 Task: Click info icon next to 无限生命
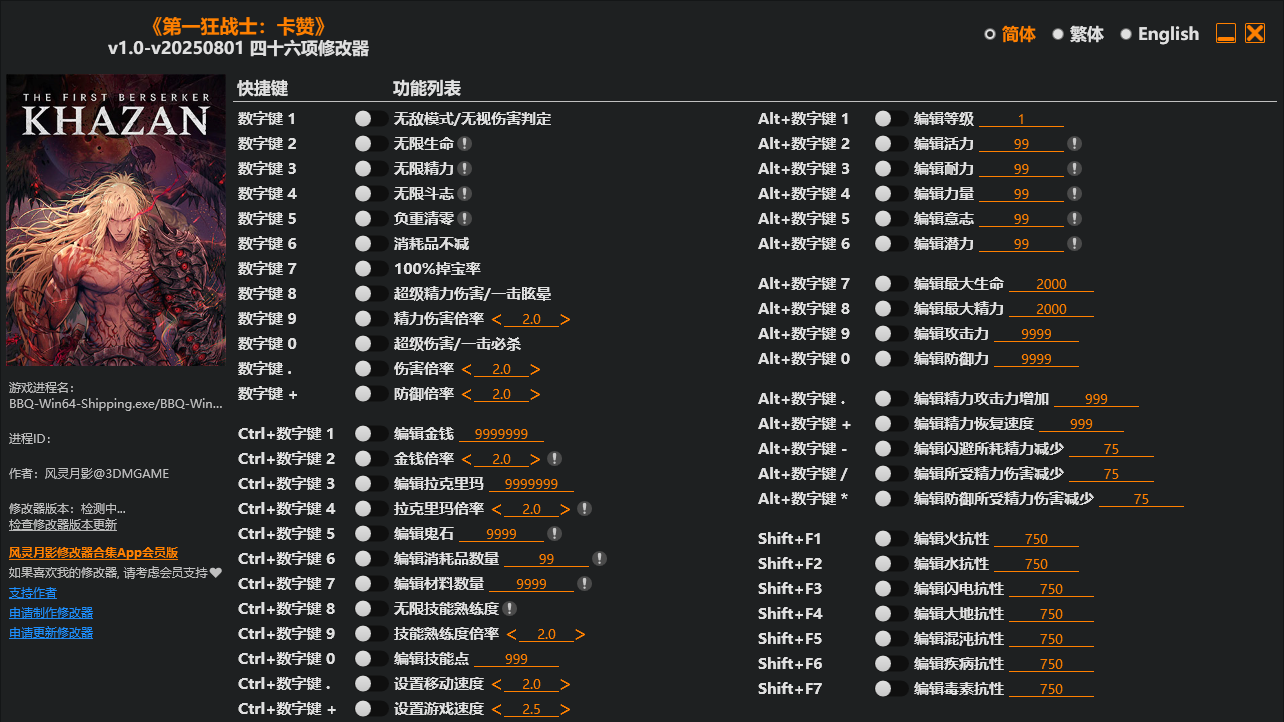(465, 144)
